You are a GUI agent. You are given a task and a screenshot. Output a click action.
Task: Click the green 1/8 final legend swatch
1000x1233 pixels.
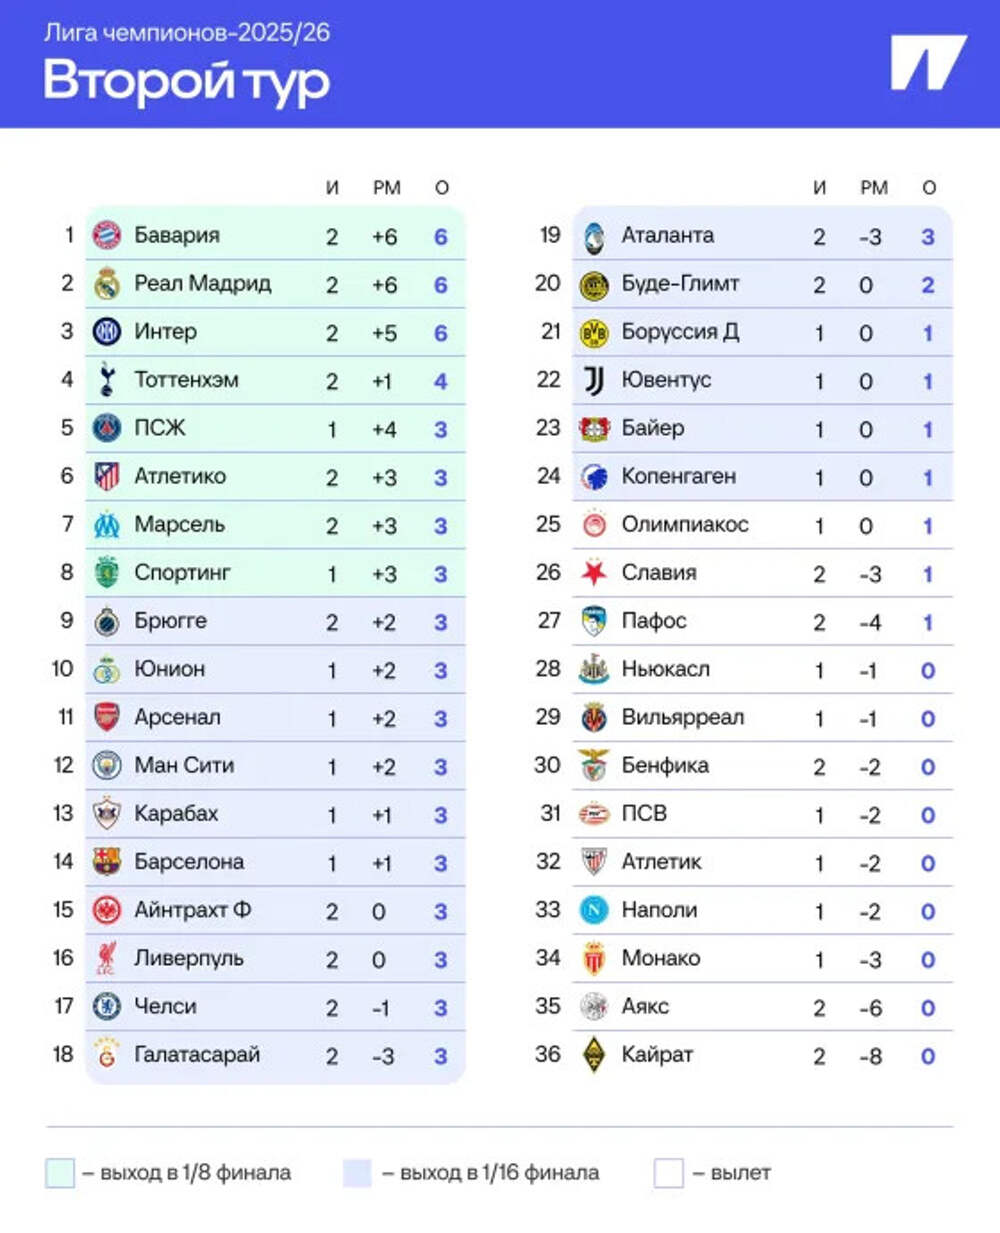(x=60, y=1173)
